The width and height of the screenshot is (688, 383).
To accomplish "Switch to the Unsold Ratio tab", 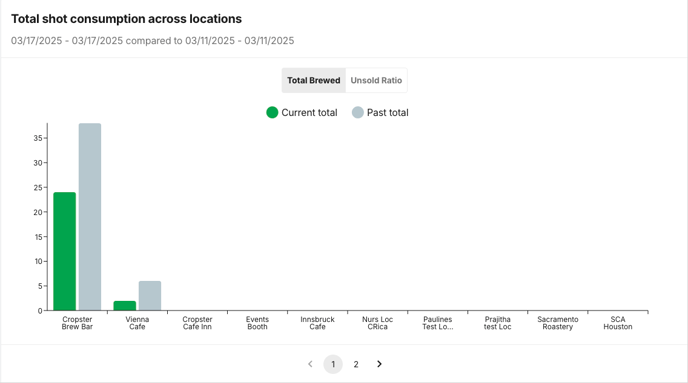I will [376, 80].
